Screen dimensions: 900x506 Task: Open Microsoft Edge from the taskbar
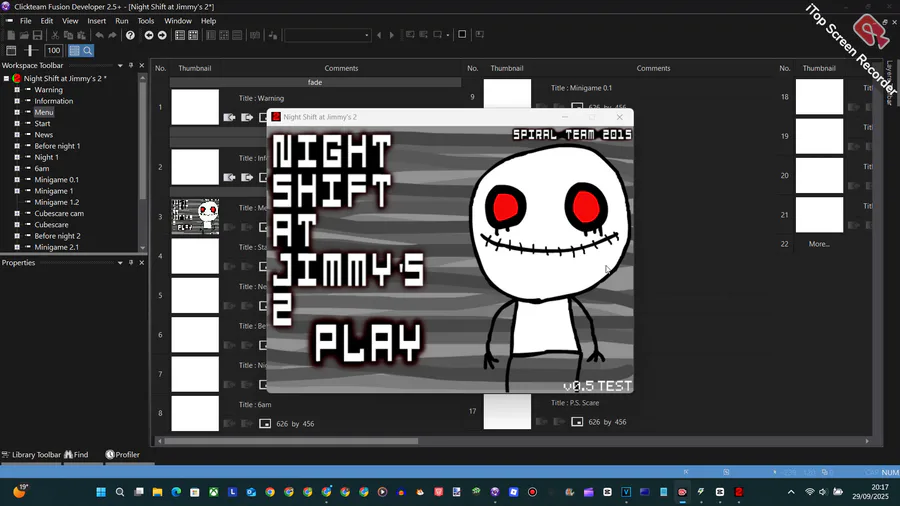(x=176, y=492)
